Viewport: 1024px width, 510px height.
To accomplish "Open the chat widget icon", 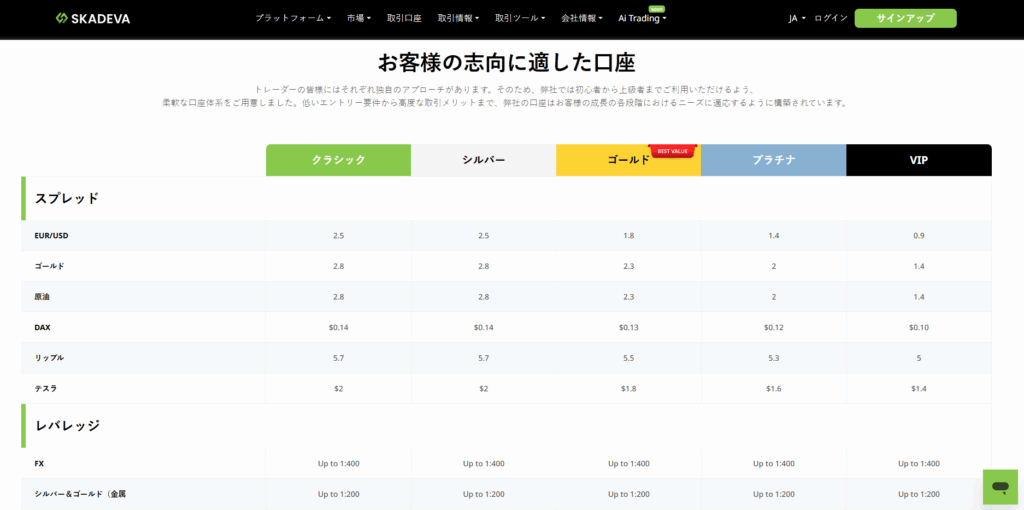I will (999, 486).
